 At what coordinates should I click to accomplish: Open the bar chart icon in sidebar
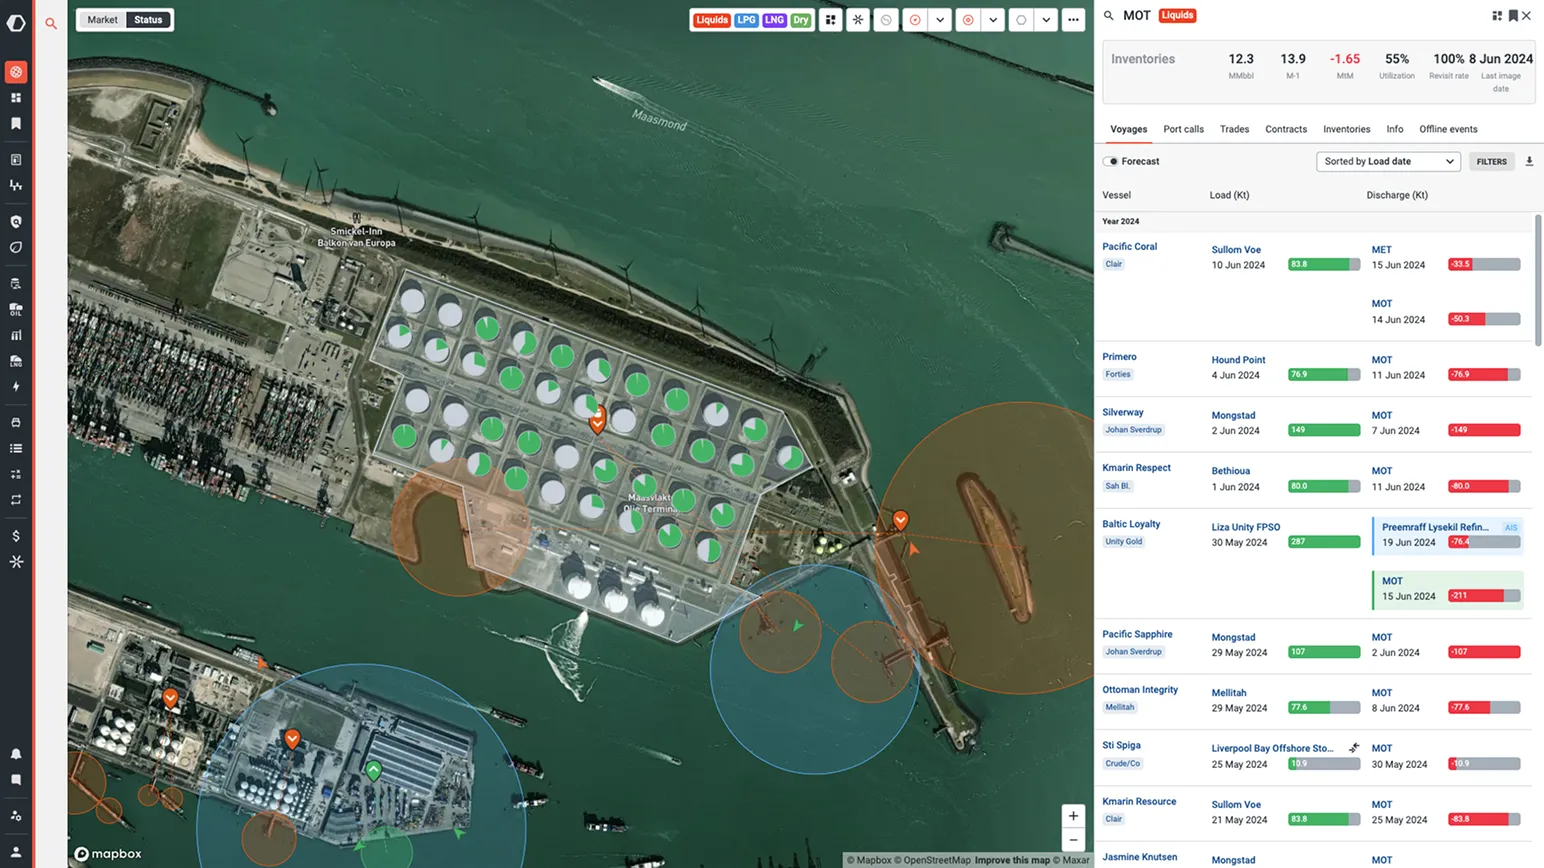point(16,336)
